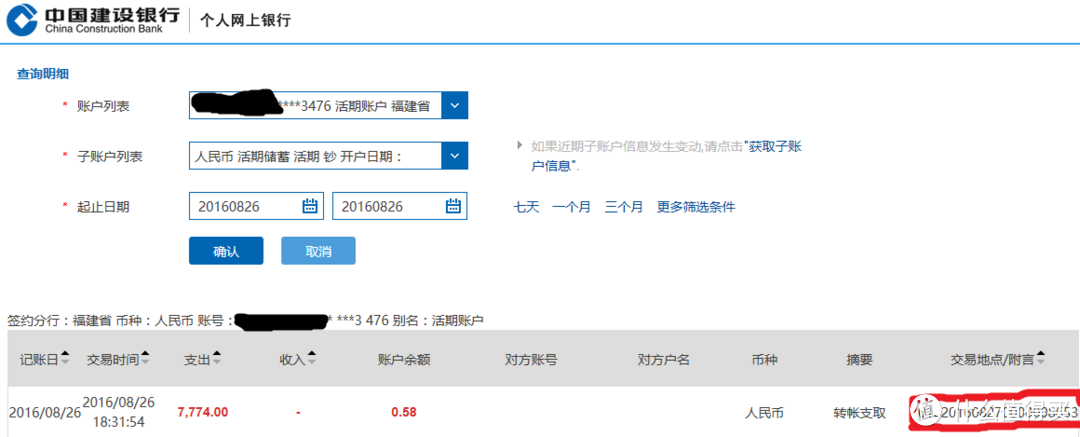Open the start date calendar picker
The height and width of the screenshot is (437, 1080).
[x=310, y=205]
